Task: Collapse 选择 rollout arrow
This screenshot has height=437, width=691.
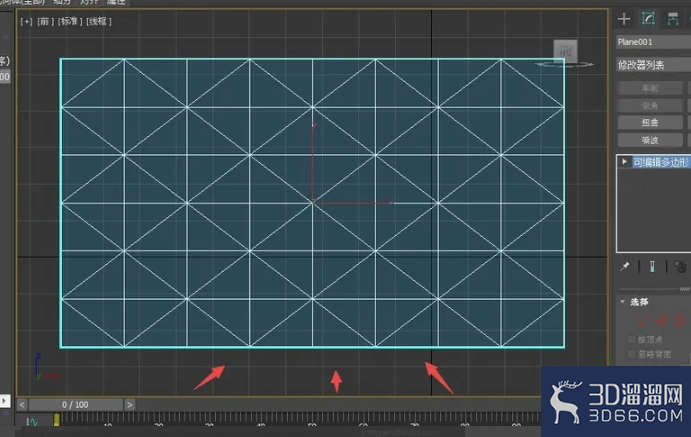Action: (623, 302)
